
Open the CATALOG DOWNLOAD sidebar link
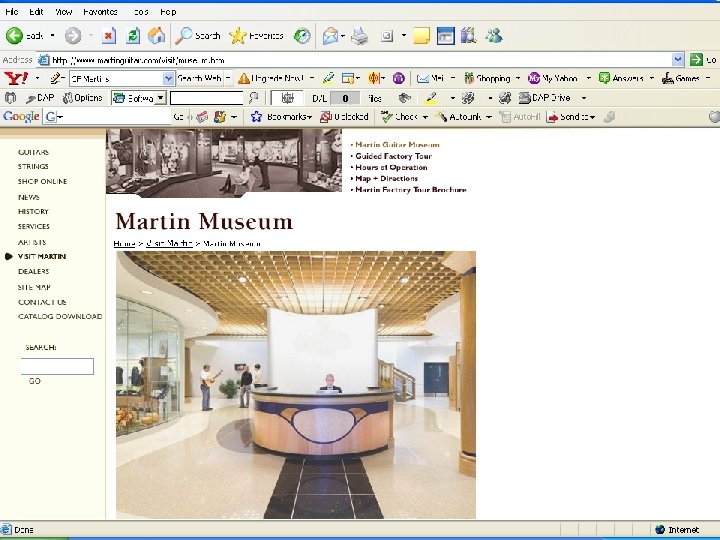click(x=60, y=316)
